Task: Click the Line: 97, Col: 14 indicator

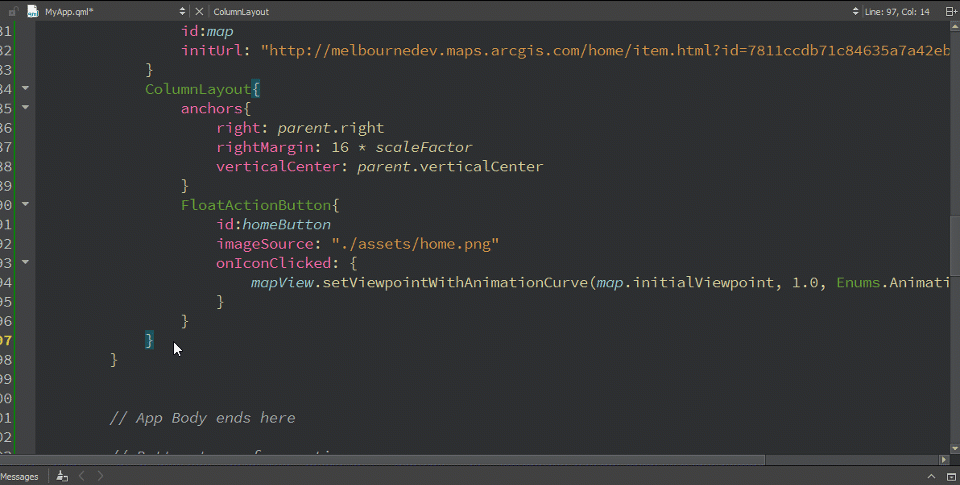Action: (897, 12)
